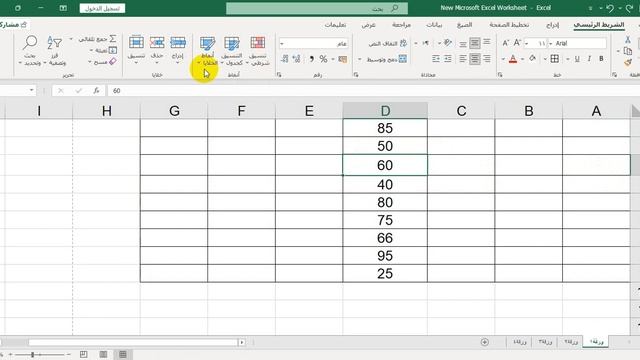Open the Page Layout tab (تخطيط الصفحة)

tap(509, 25)
